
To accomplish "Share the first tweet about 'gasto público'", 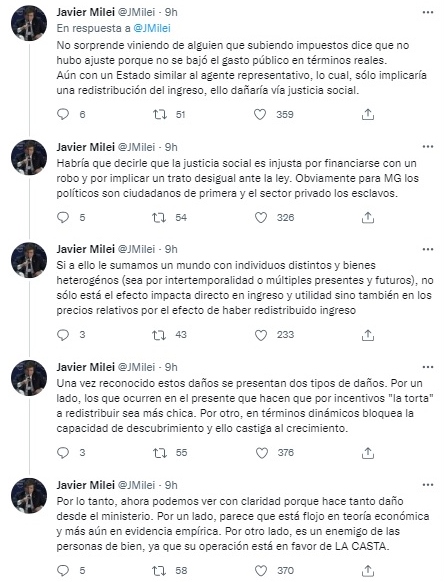I will 367,115.
